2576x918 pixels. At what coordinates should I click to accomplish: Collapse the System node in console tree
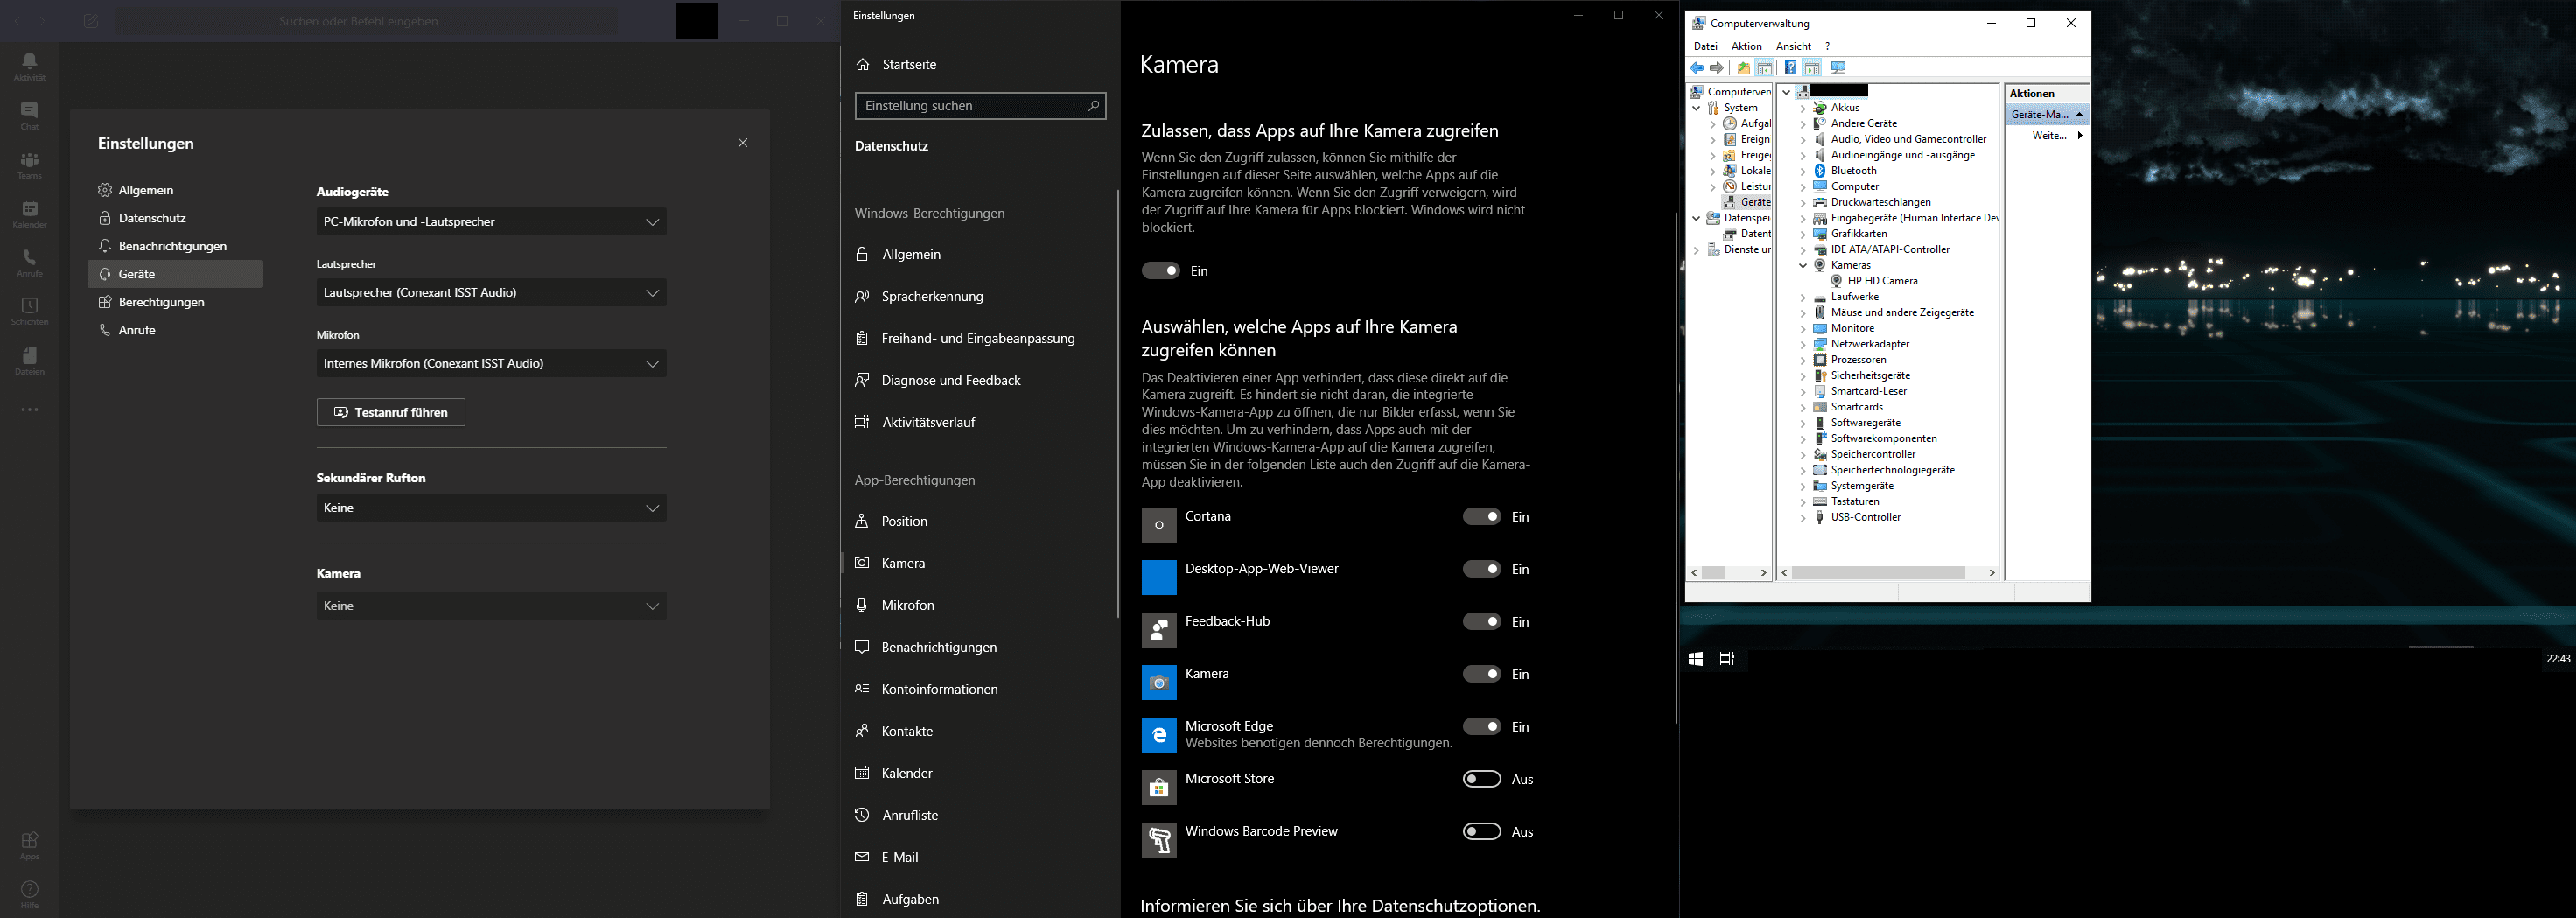[x=1696, y=108]
